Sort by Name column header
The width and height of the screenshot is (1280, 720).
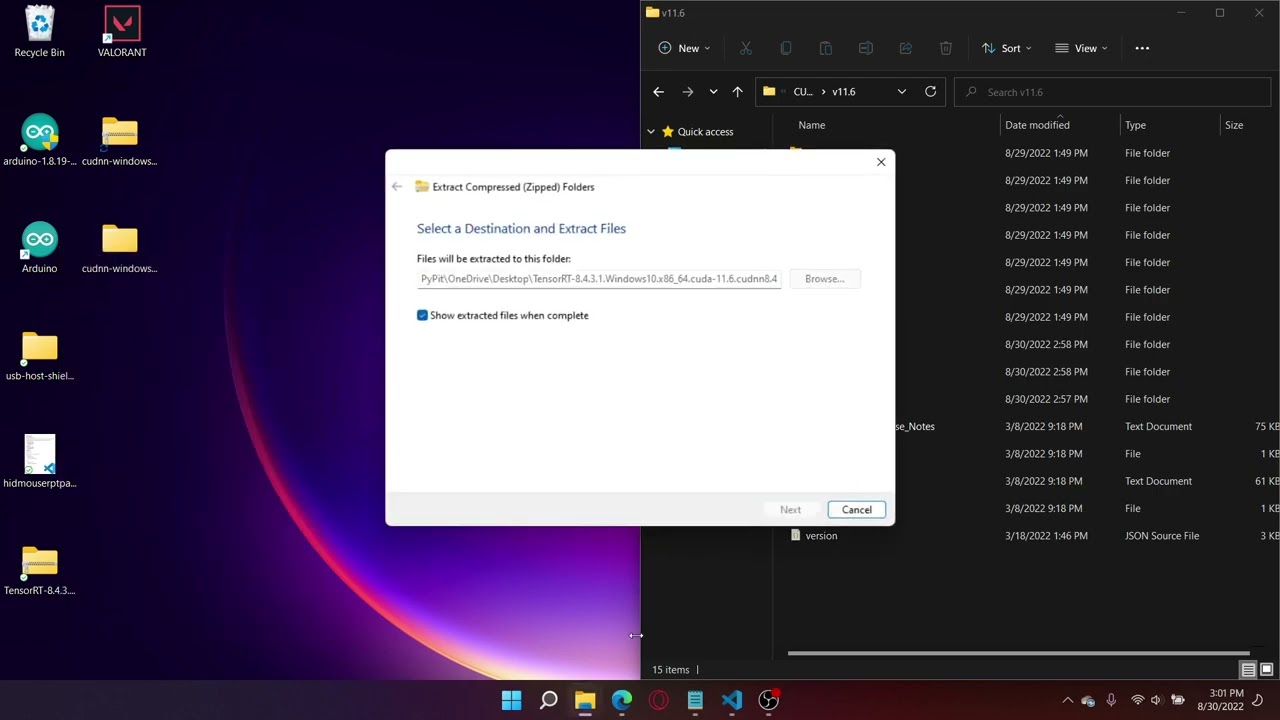pyautogui.click(x=812, y=125)
